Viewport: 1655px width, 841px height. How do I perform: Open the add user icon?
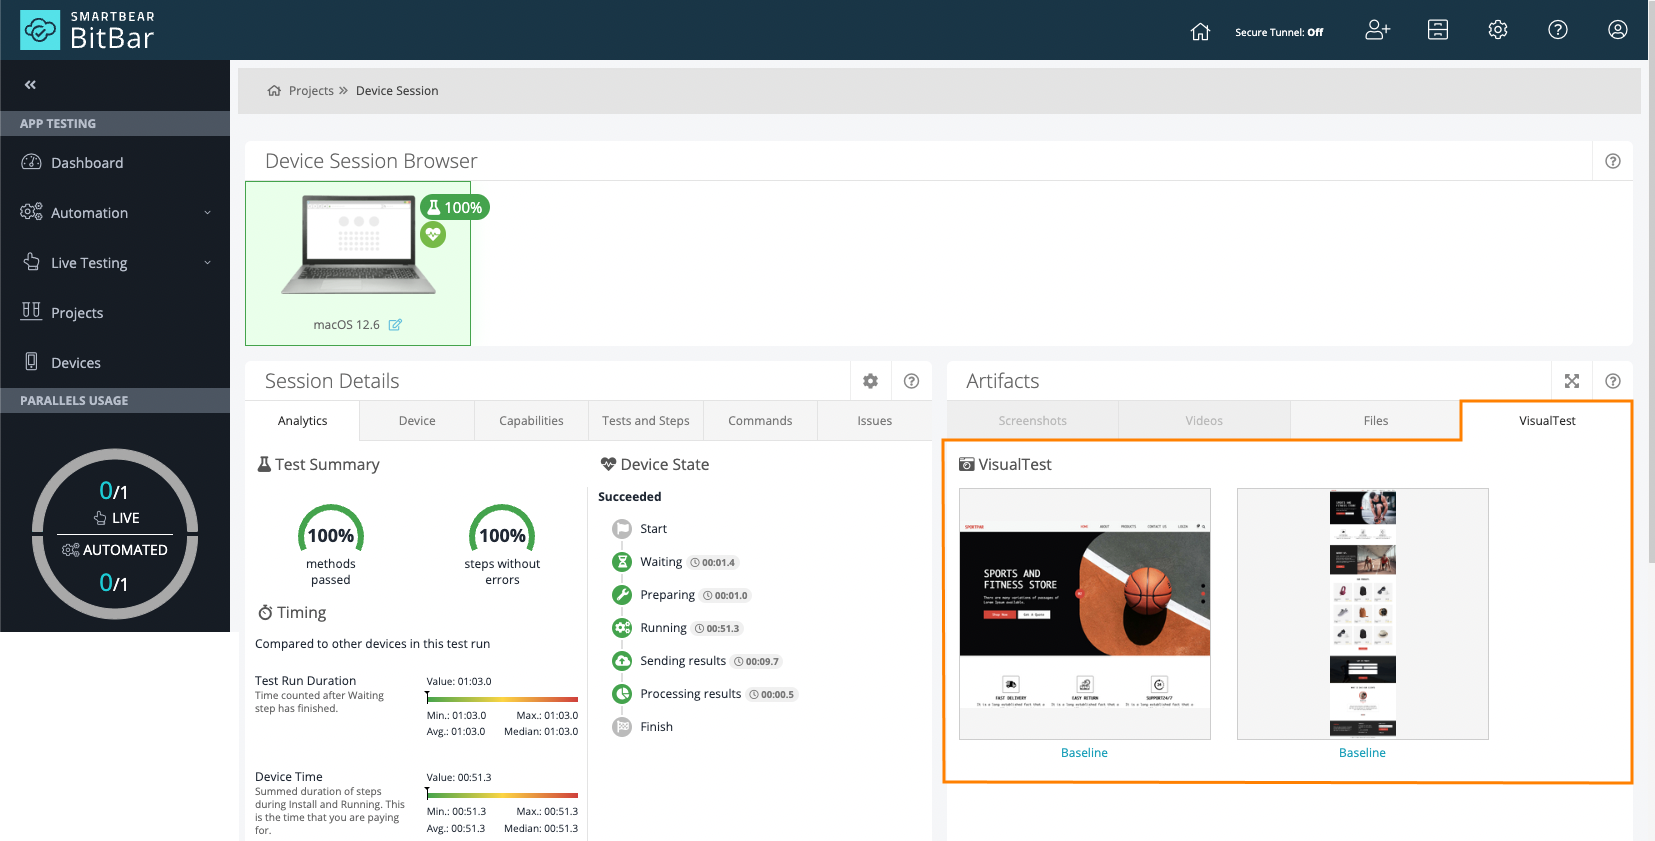[x=1377, y=30]
